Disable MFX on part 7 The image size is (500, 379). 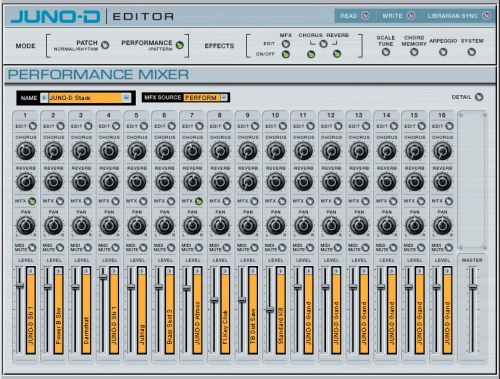199,201
